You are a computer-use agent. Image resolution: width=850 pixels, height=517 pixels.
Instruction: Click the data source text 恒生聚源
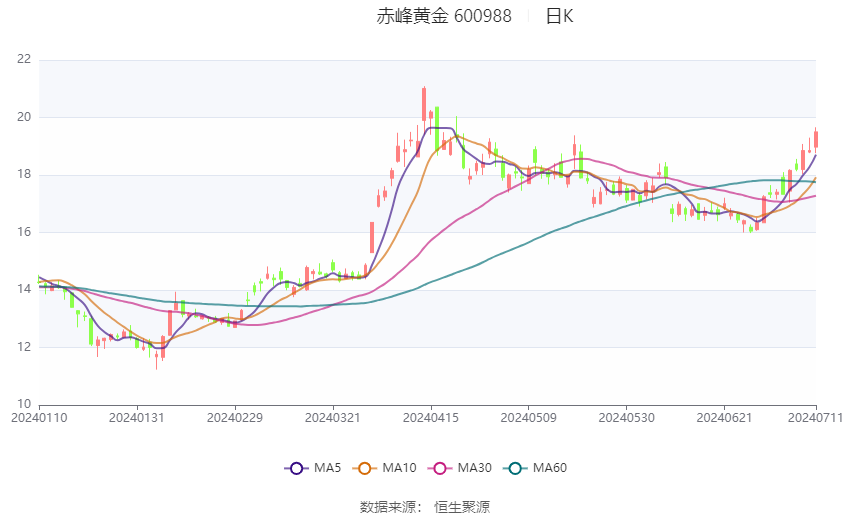click(x=462, y=507)
